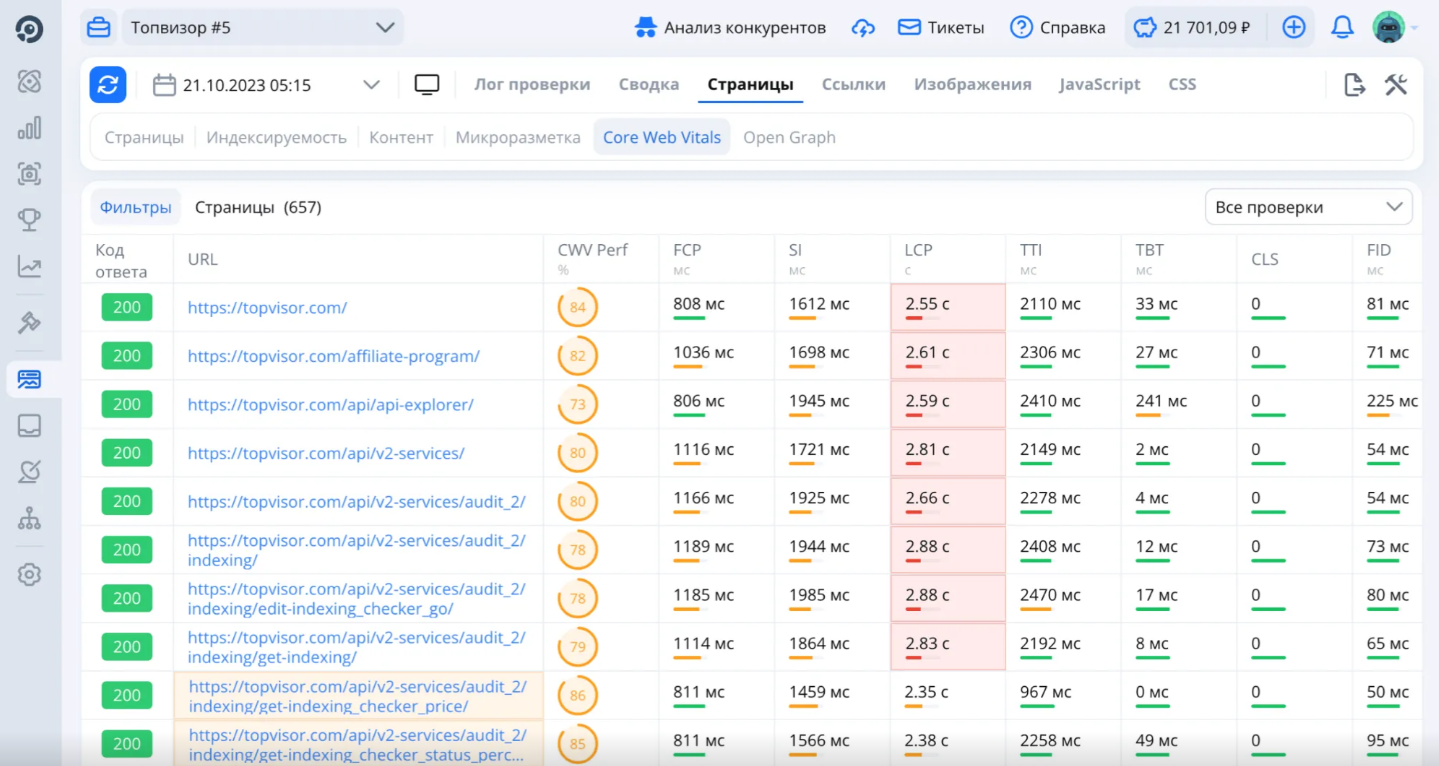Image resolution: width=1439 pixels, height=766 pixels.
Task: Switch to Лог проверки tab
Action: click(x=532, y=84)
